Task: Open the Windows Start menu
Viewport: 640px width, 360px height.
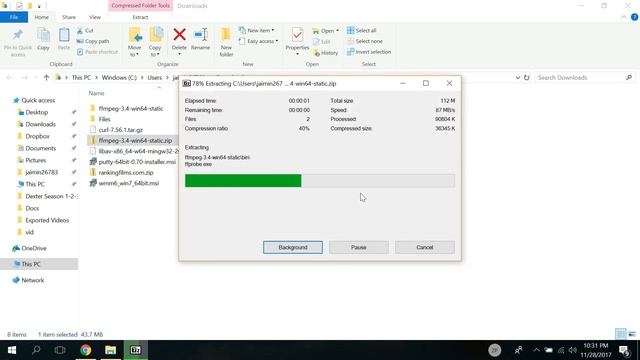Action: pos(12,350)
